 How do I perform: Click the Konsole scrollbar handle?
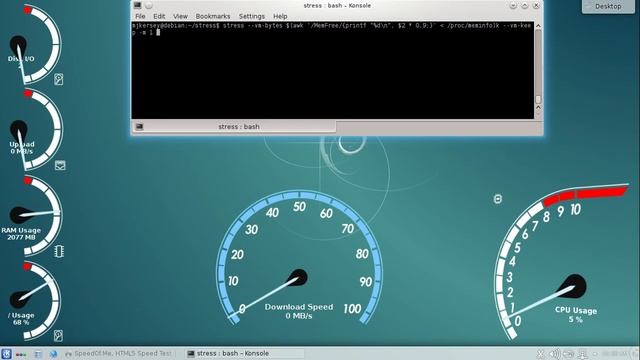tap(538, 99)
